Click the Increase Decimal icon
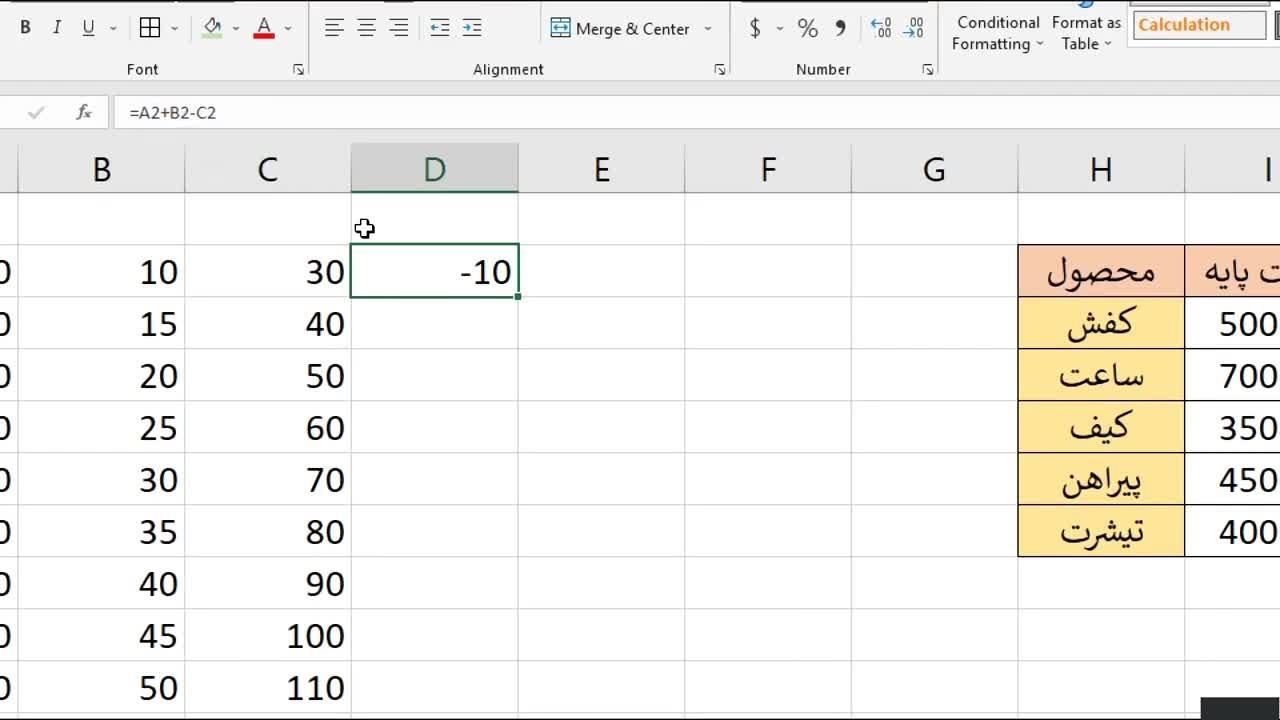This screenshot has height=720, width=1280. (x=881, y=28)
